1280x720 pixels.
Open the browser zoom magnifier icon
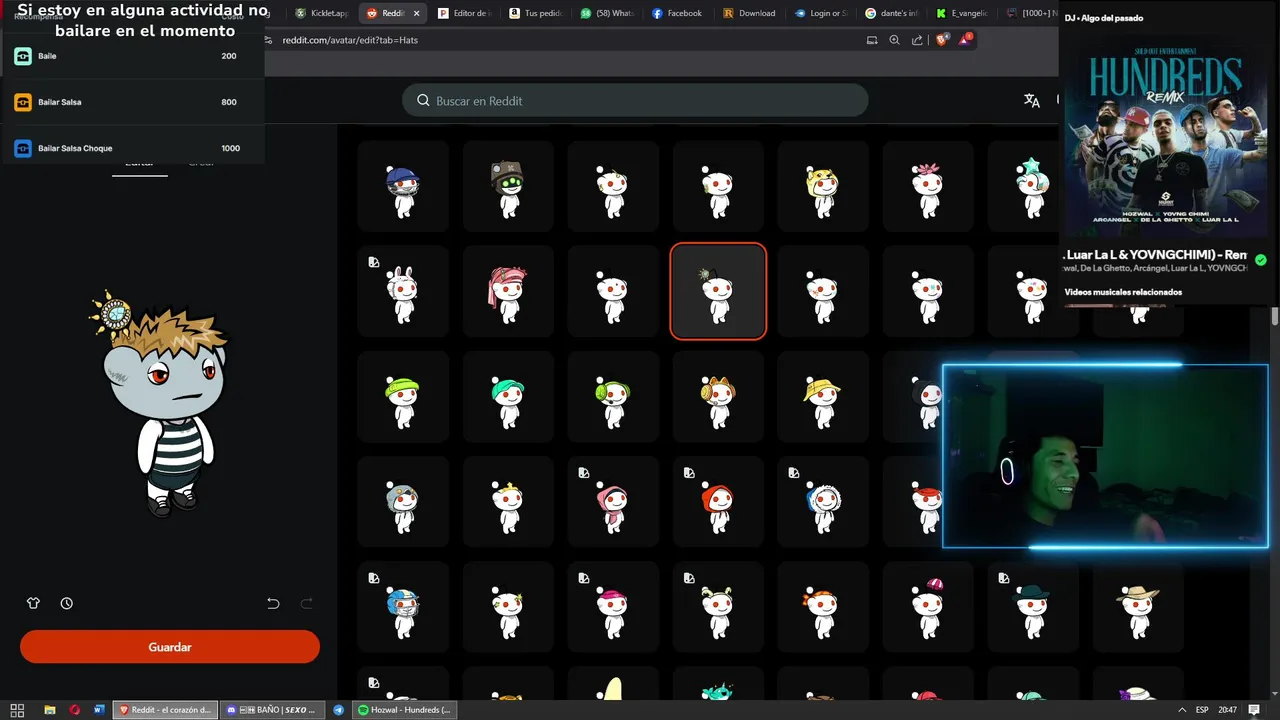click(x=894, y=40)
